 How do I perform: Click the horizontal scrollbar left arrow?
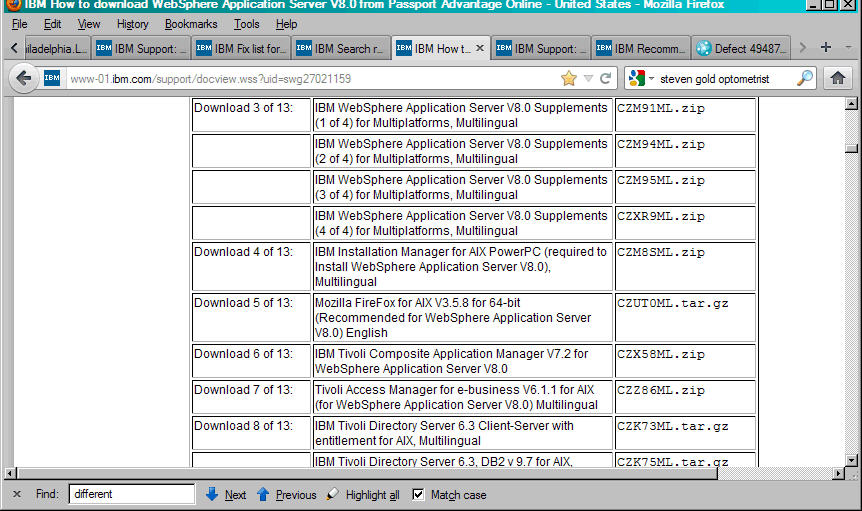(9, 473)
